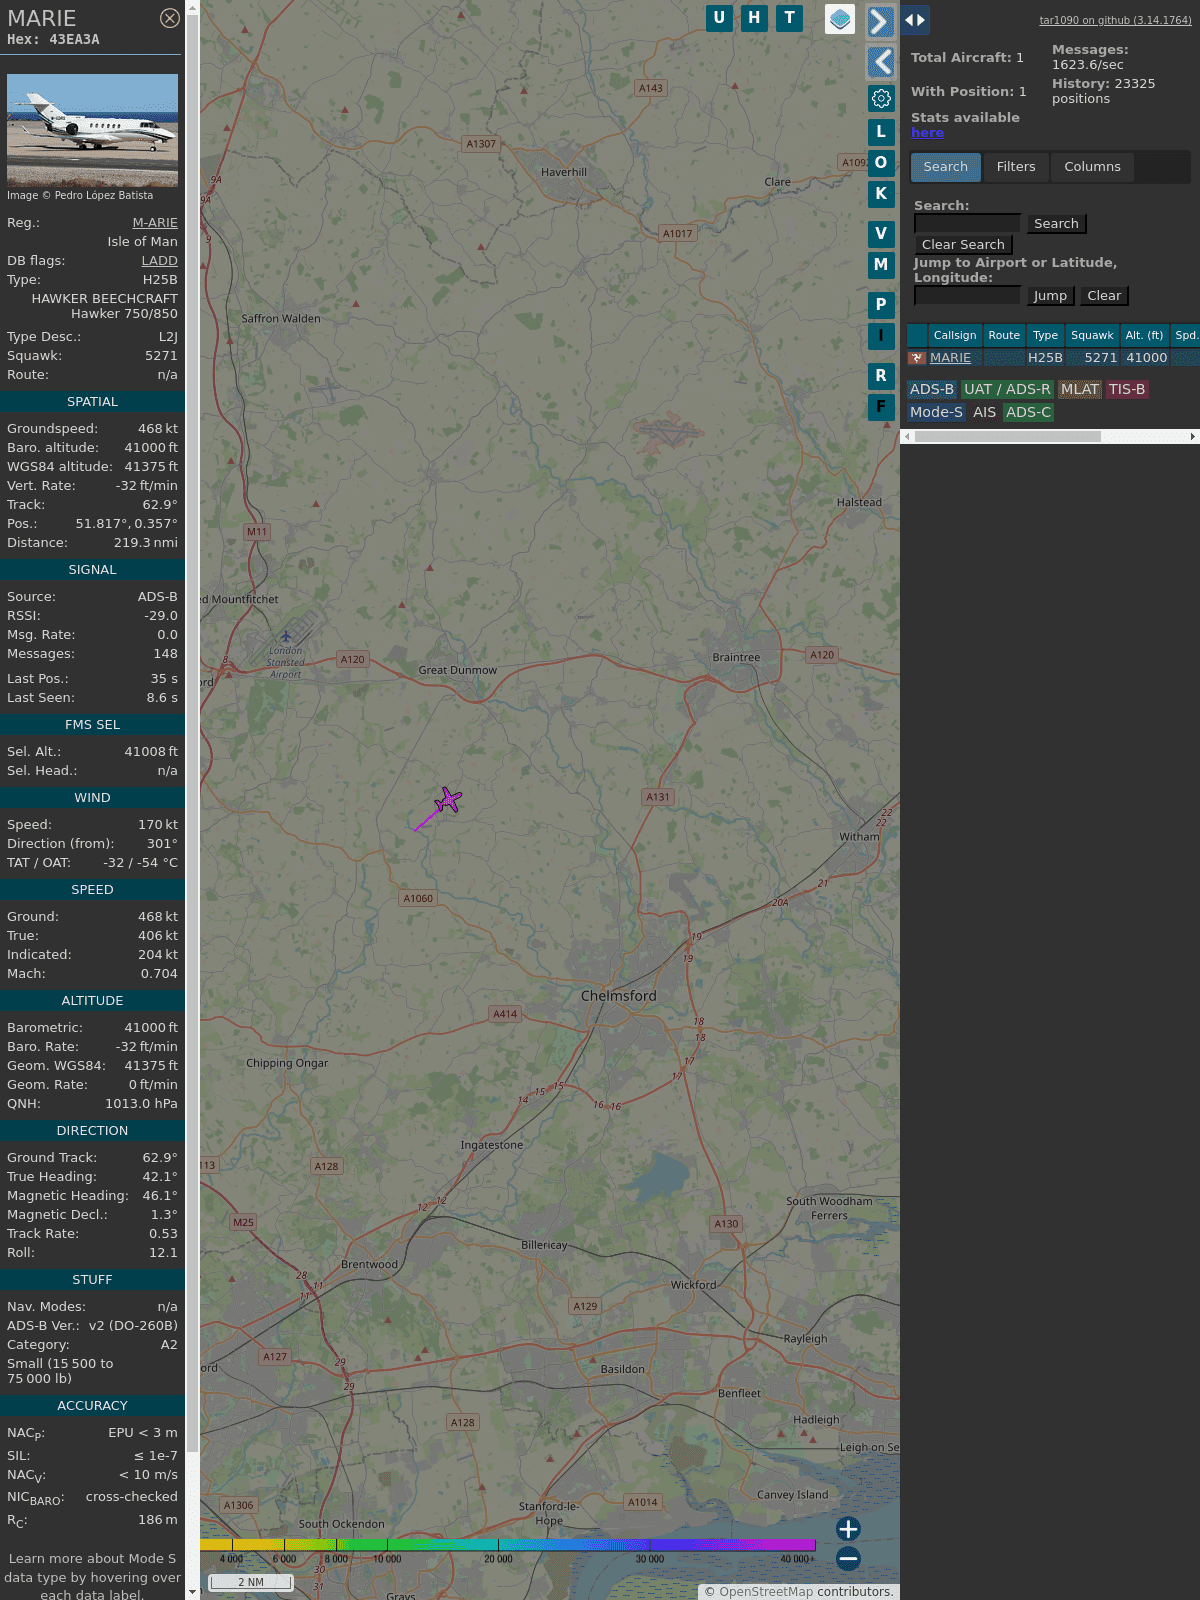Image resolution: width=1200 pixels, height=1600 pixels.
Task: Click the altitude color scale bar
Action: click(x=508, y=1545)
